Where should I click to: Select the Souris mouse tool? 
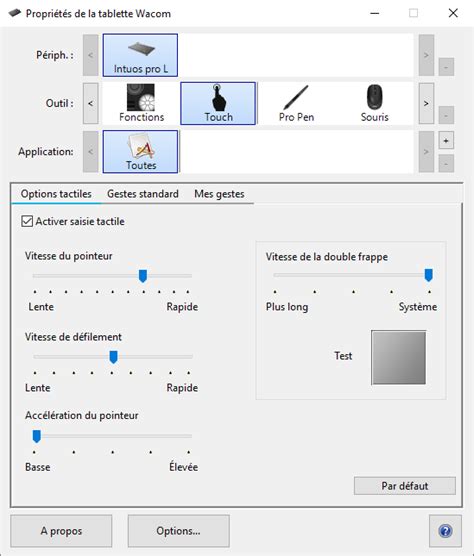[x=374, y=103]
